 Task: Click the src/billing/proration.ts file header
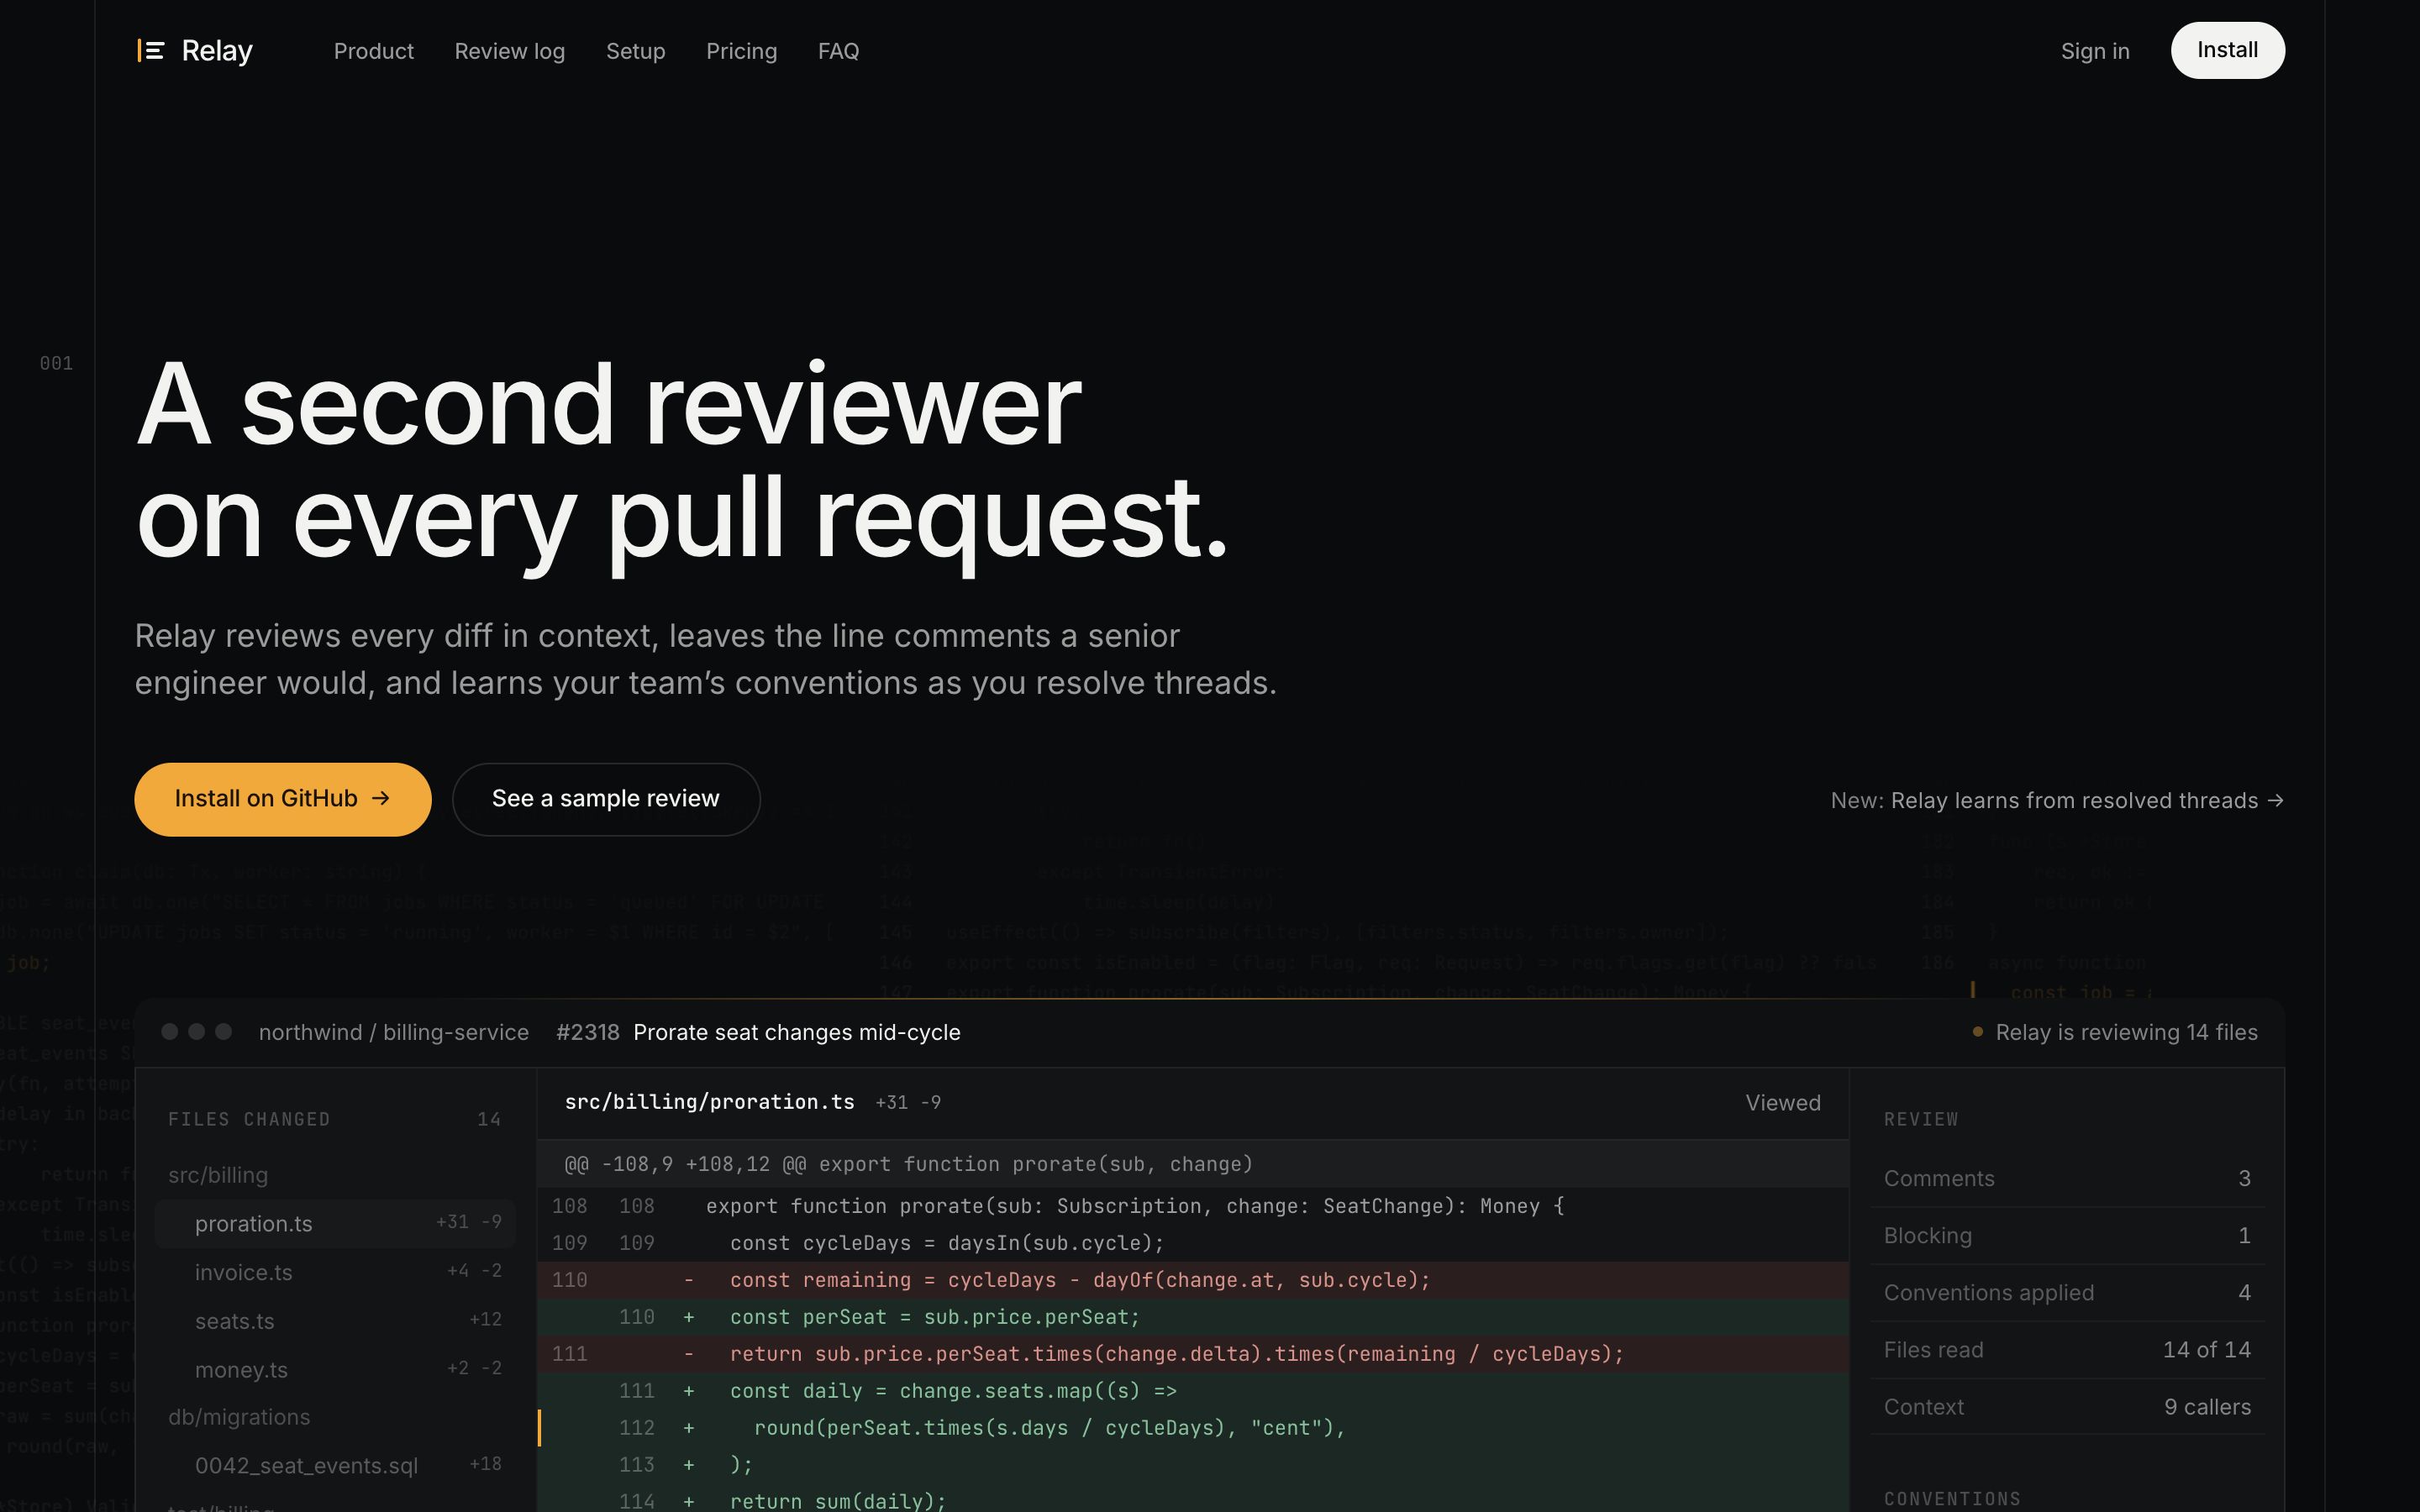pyautogui.click(x=709, y=1102)
